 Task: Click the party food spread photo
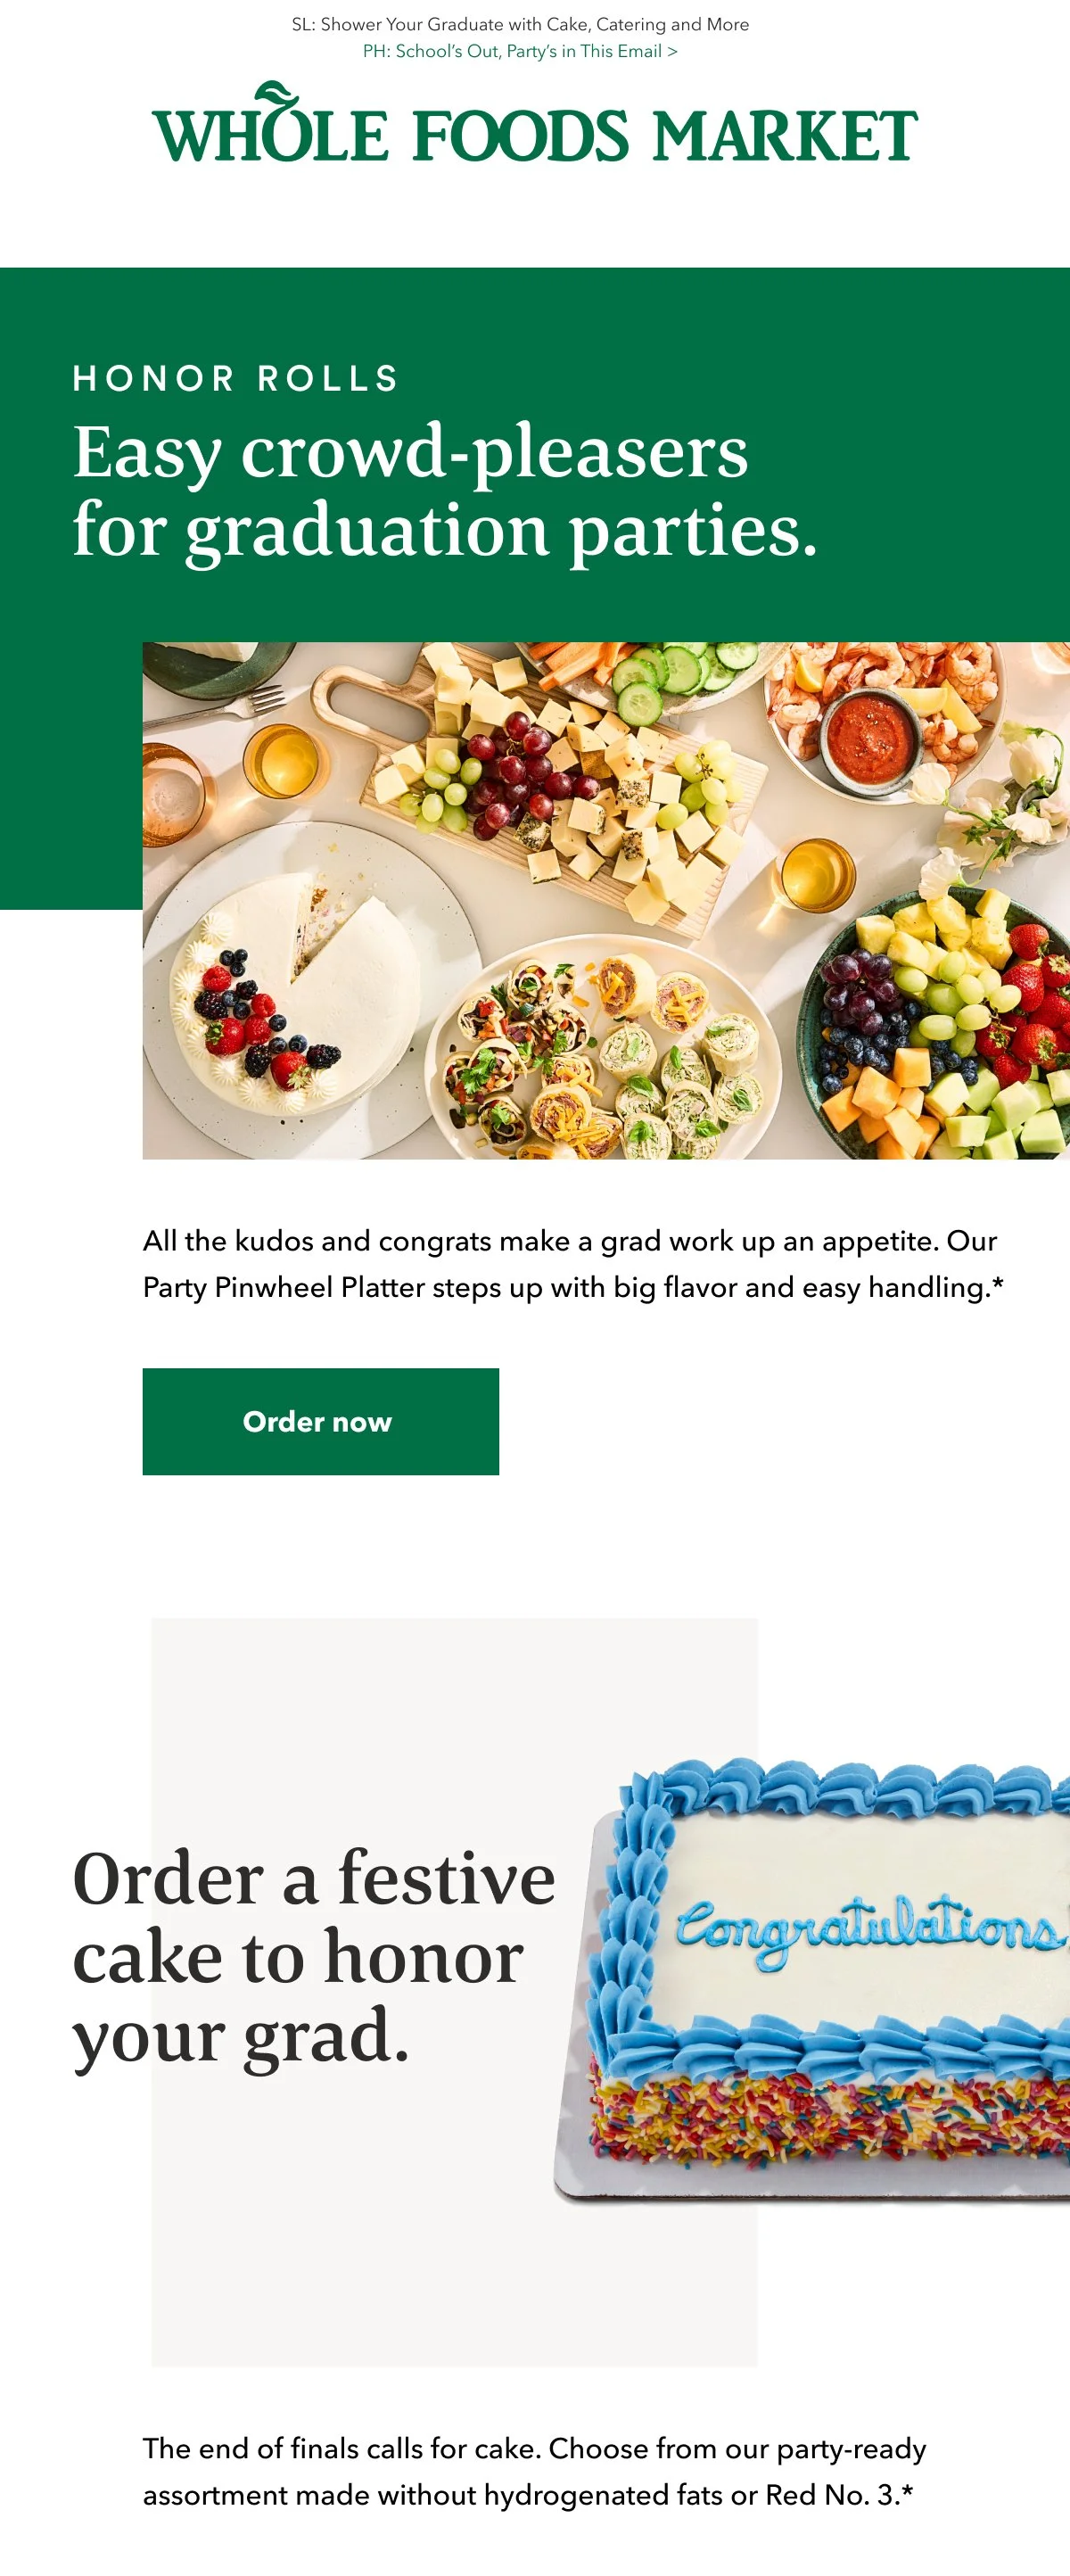pyautogui.click(x=606, y=900)
